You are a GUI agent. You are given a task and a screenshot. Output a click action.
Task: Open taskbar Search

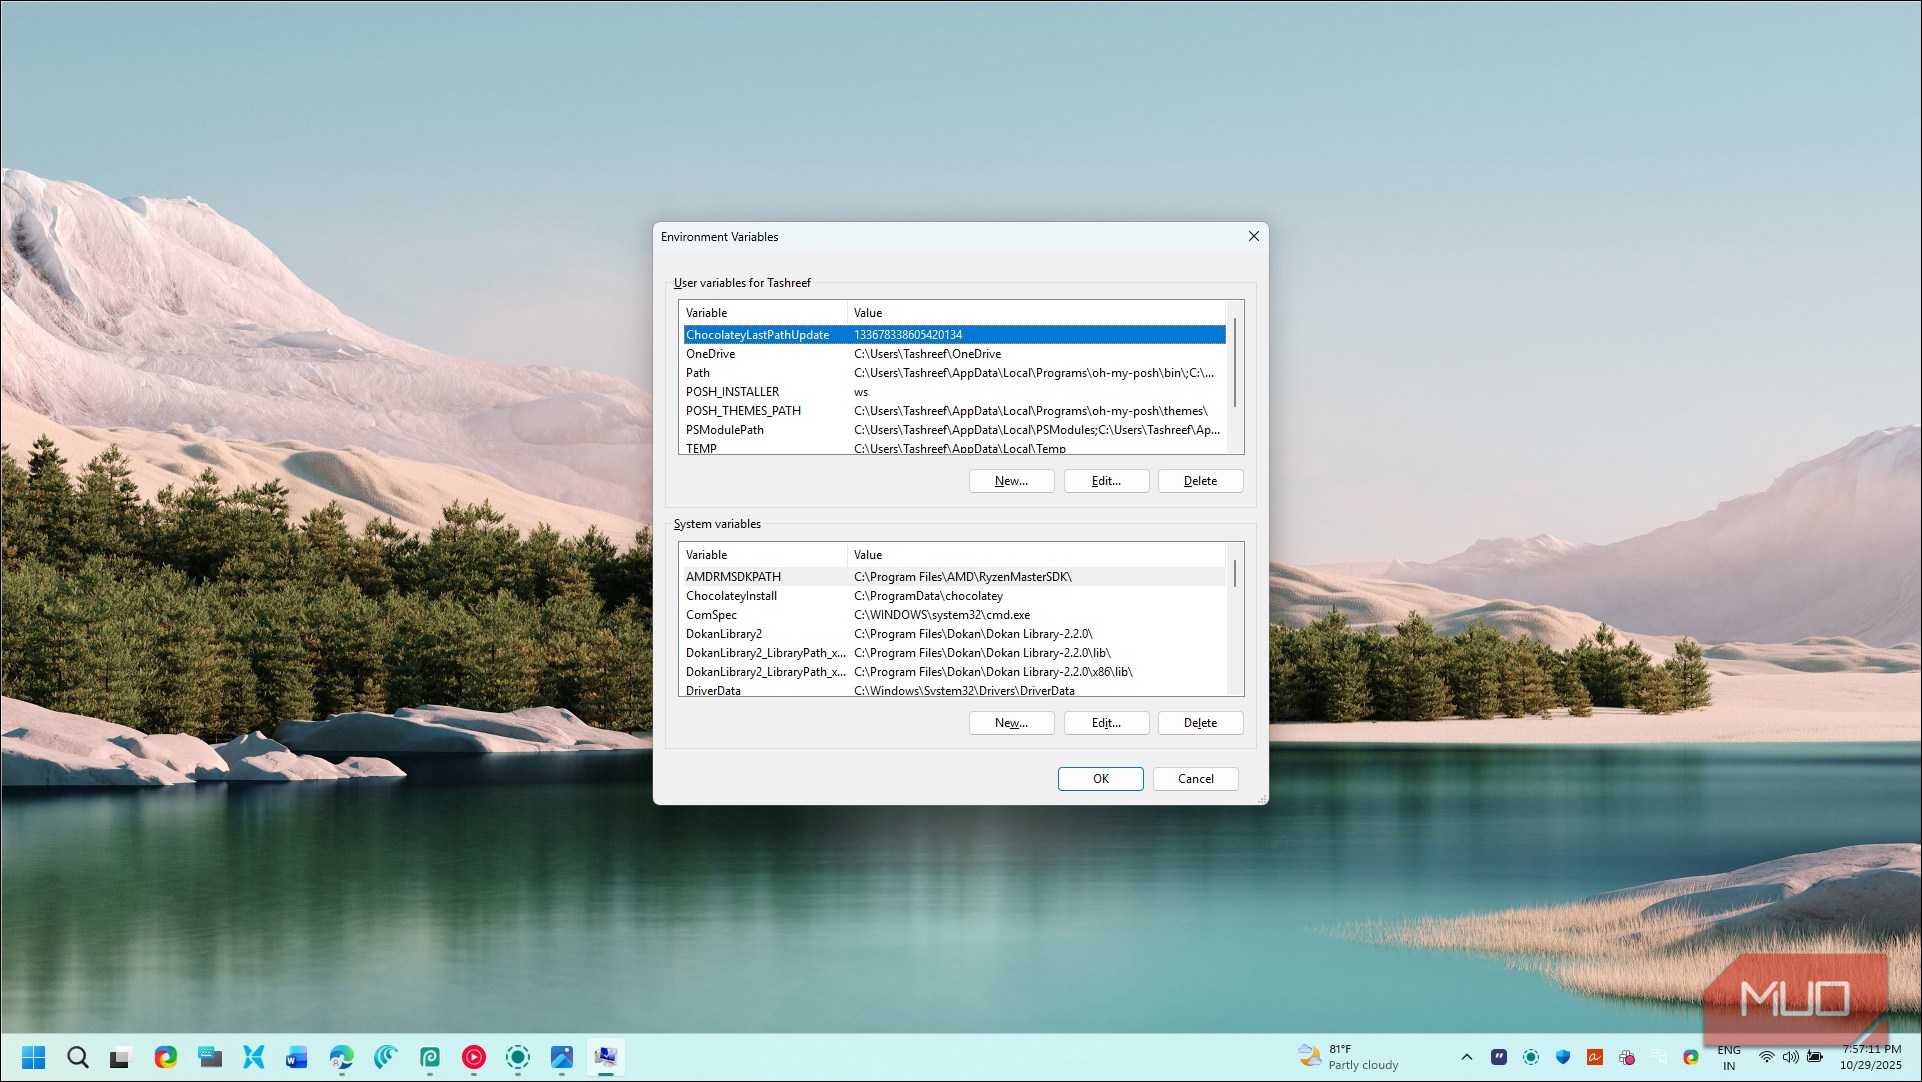(77, 1057)
